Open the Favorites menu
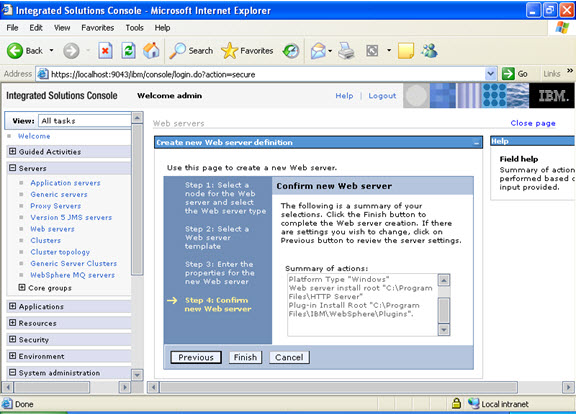This screenshot has height=414, width=576. [98, 28]
